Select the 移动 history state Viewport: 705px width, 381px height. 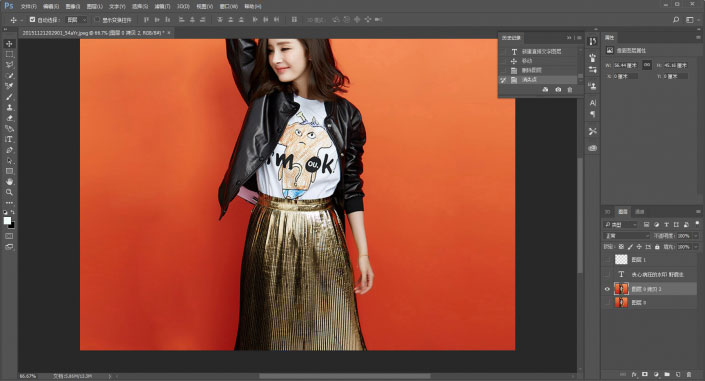tap(539, 61)
